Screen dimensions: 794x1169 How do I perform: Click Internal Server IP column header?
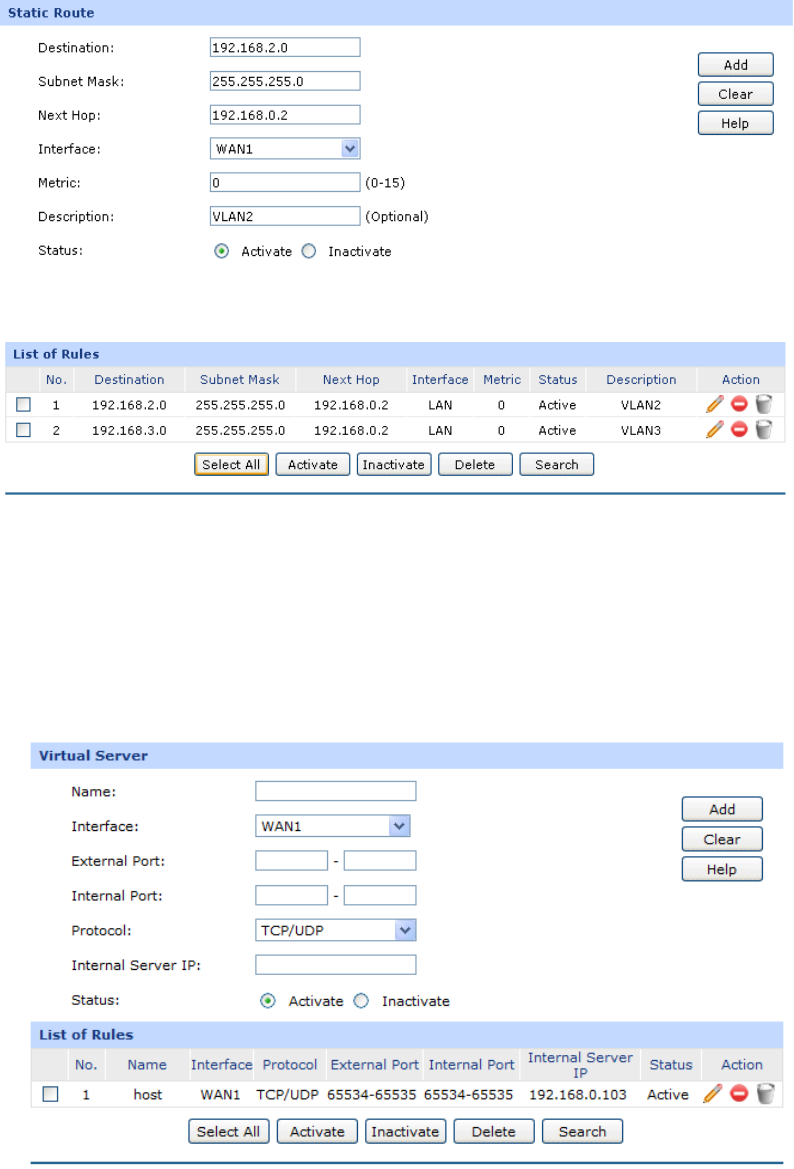(x=580, y=1065)
